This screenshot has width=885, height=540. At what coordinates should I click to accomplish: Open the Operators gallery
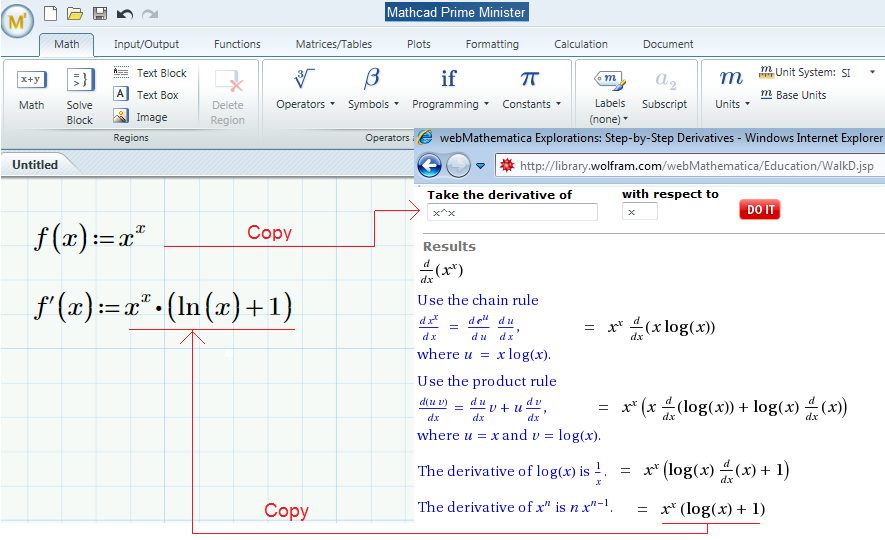[x=305, y=90]
